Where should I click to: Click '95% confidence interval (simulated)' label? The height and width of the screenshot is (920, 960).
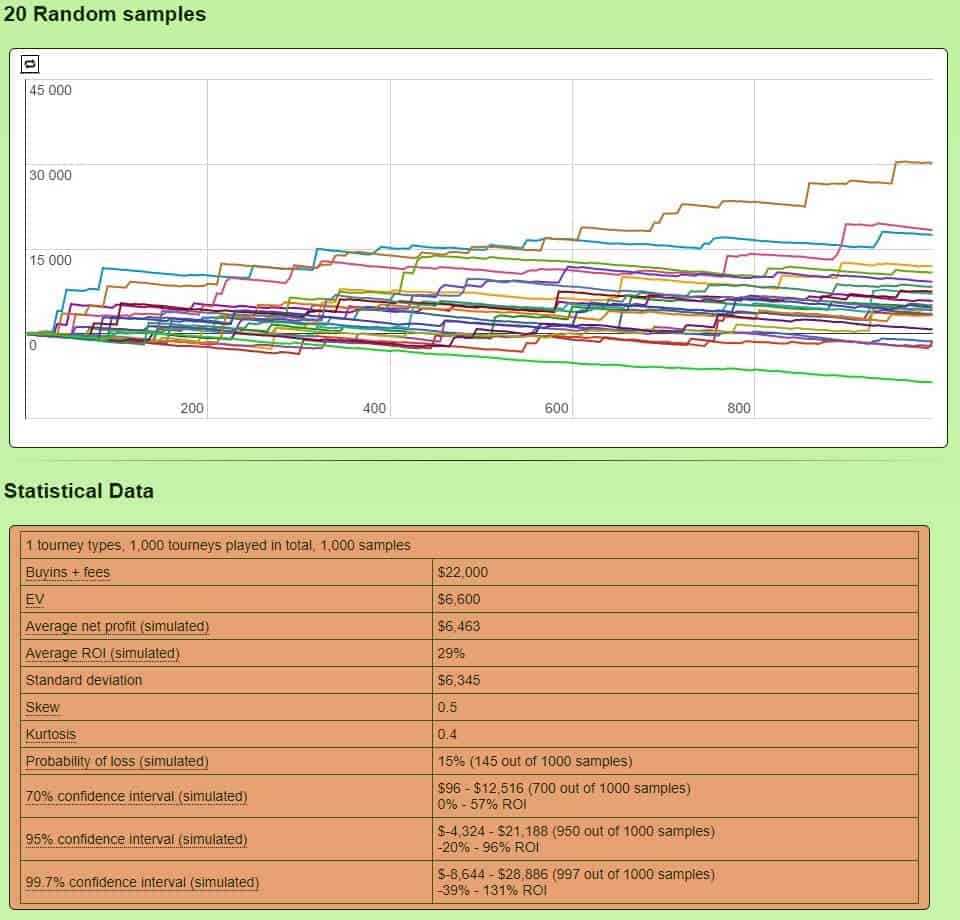pyautogui.click(x=136, y=839)
